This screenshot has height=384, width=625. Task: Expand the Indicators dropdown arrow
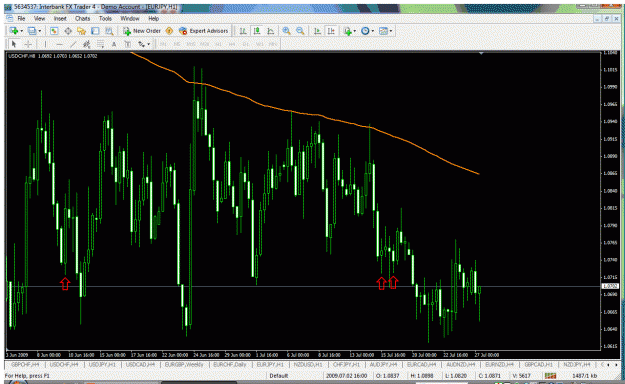point(355,31)
